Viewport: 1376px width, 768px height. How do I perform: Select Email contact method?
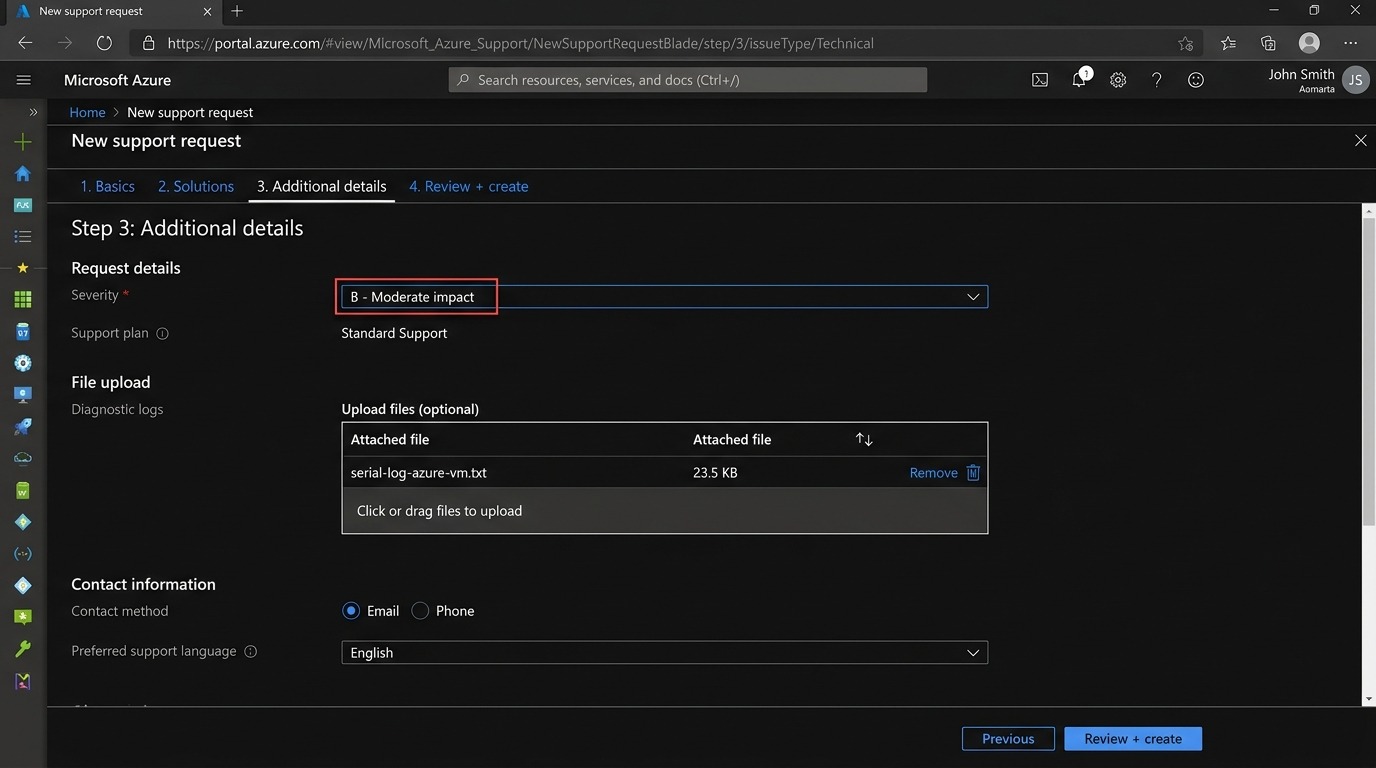[x=351, y=610]
